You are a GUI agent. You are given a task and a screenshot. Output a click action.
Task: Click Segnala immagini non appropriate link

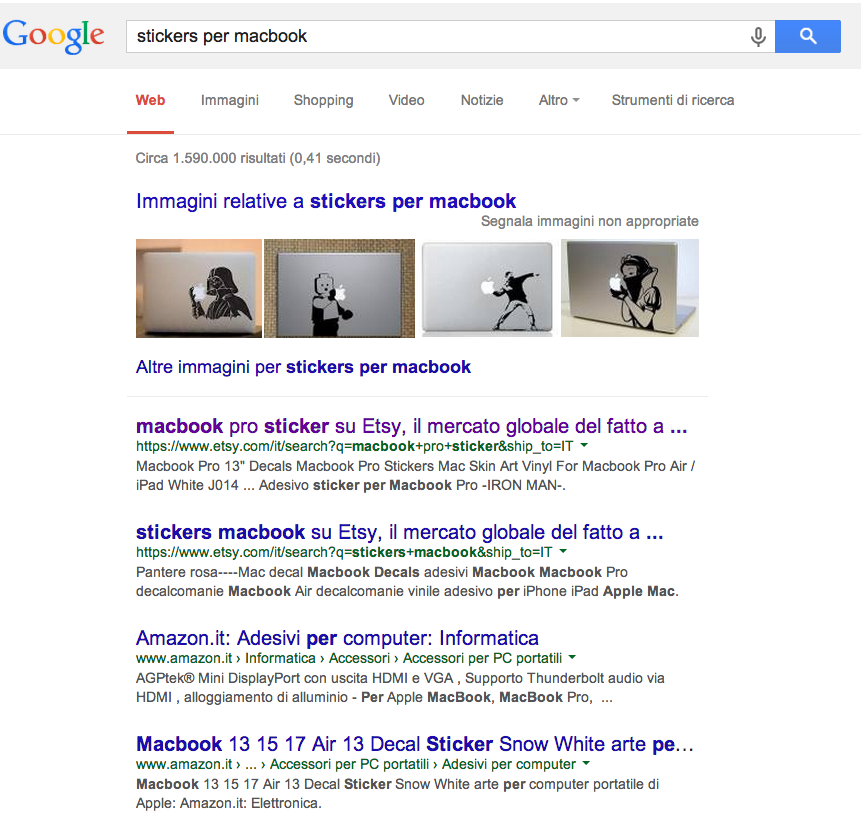coord(590,221)
